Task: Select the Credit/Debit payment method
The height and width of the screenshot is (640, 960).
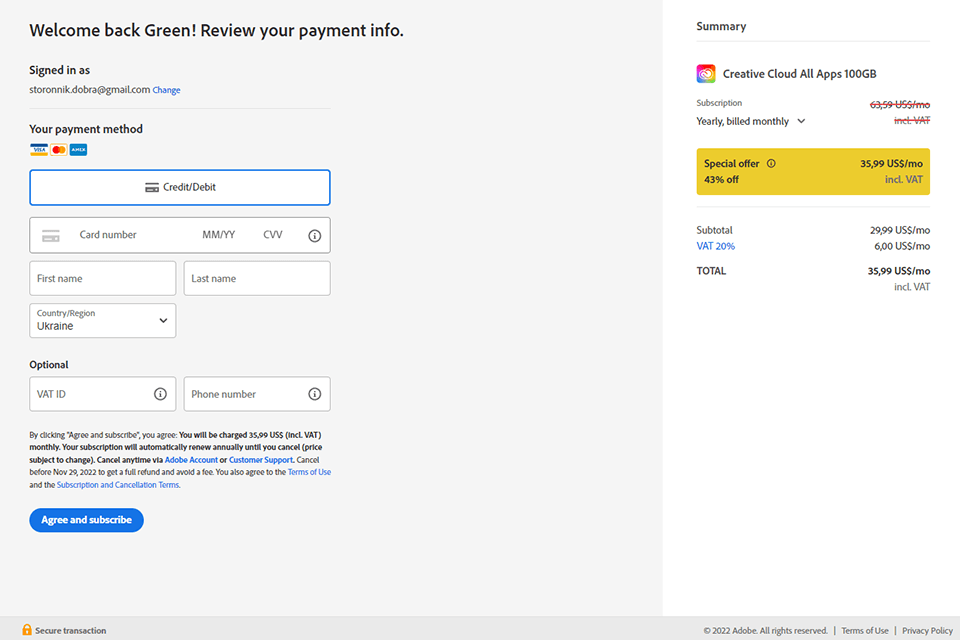Action: pyautogui.click(x=180, y=187)
